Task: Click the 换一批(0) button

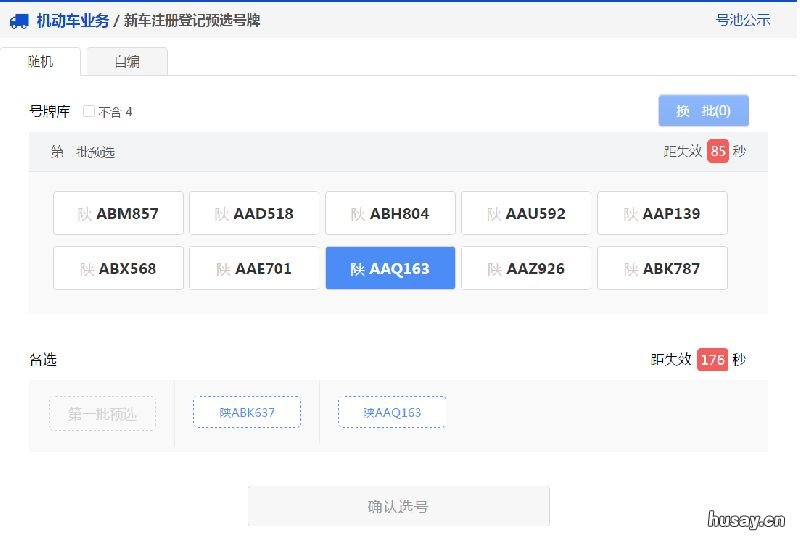Action: point(704,110)
